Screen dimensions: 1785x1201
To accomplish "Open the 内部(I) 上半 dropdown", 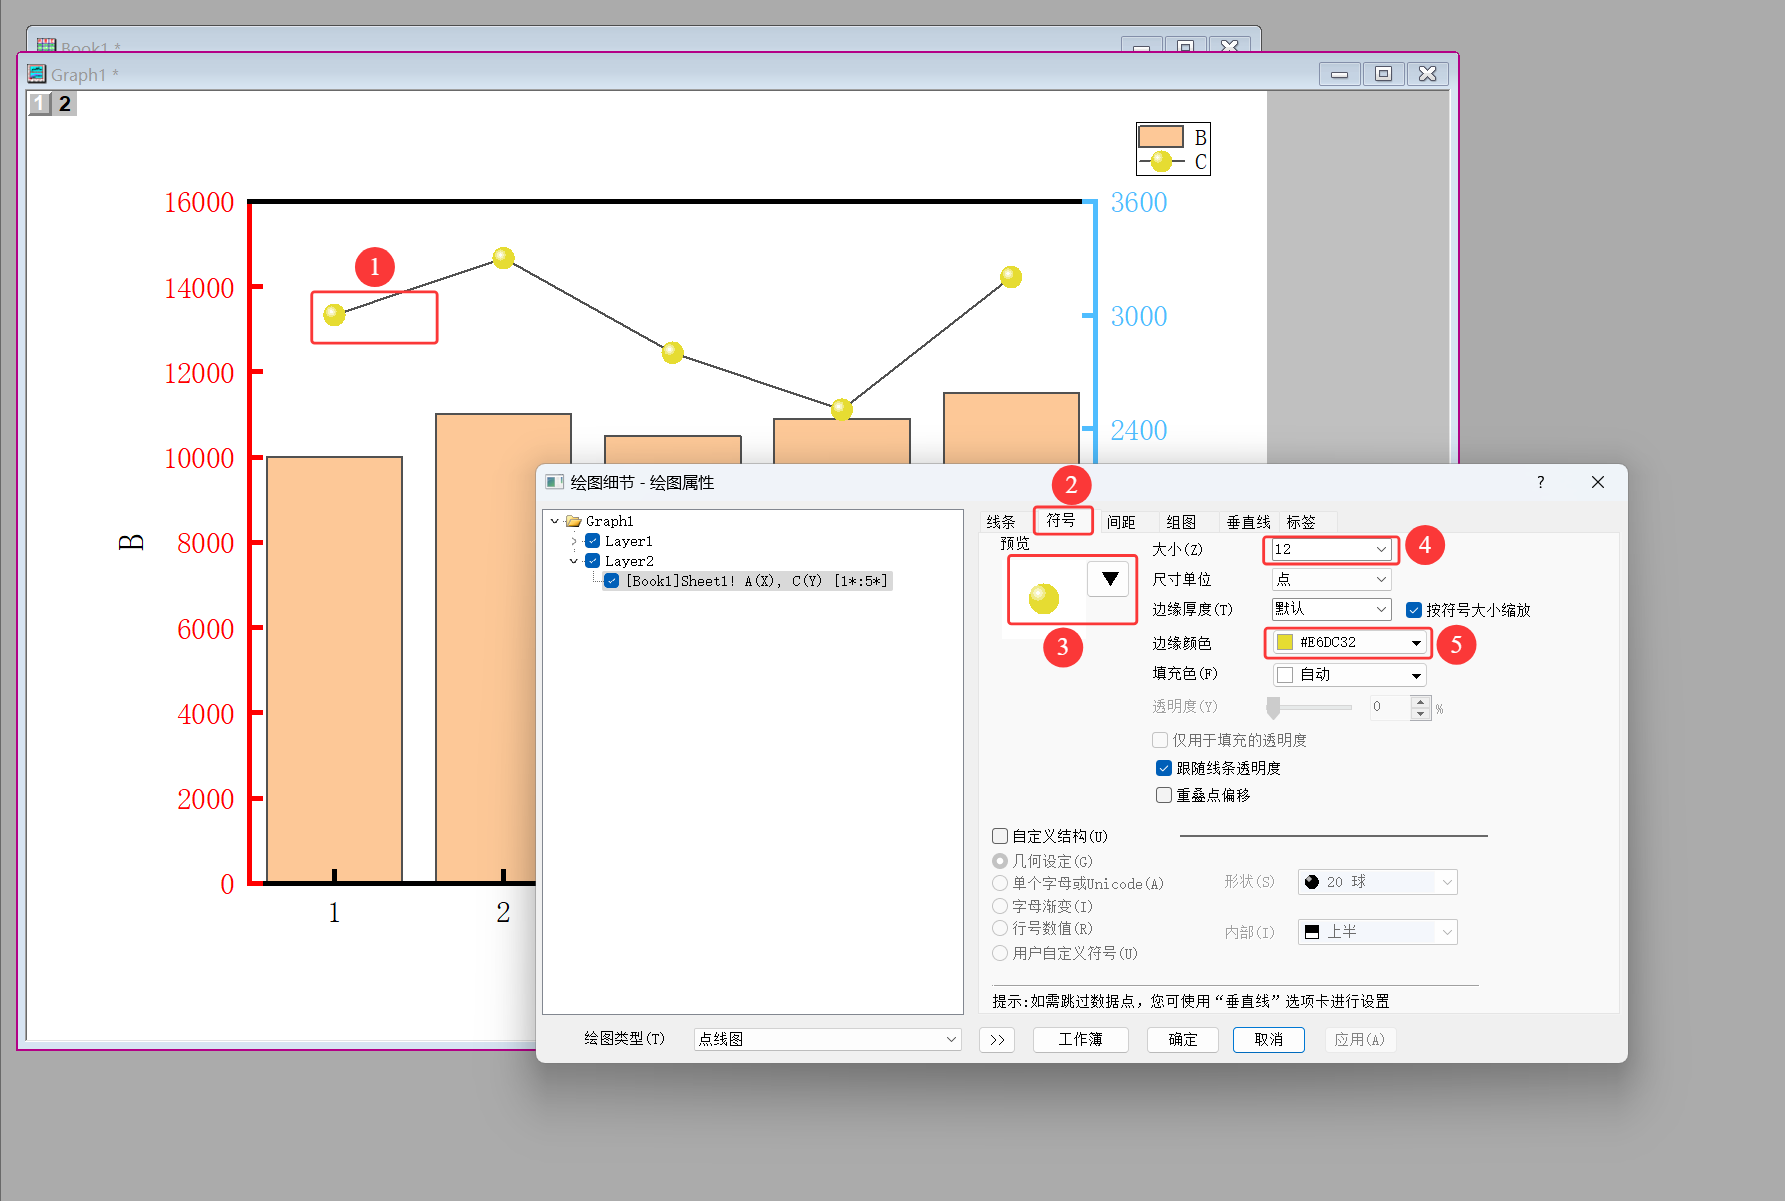I will [1377, 932].
